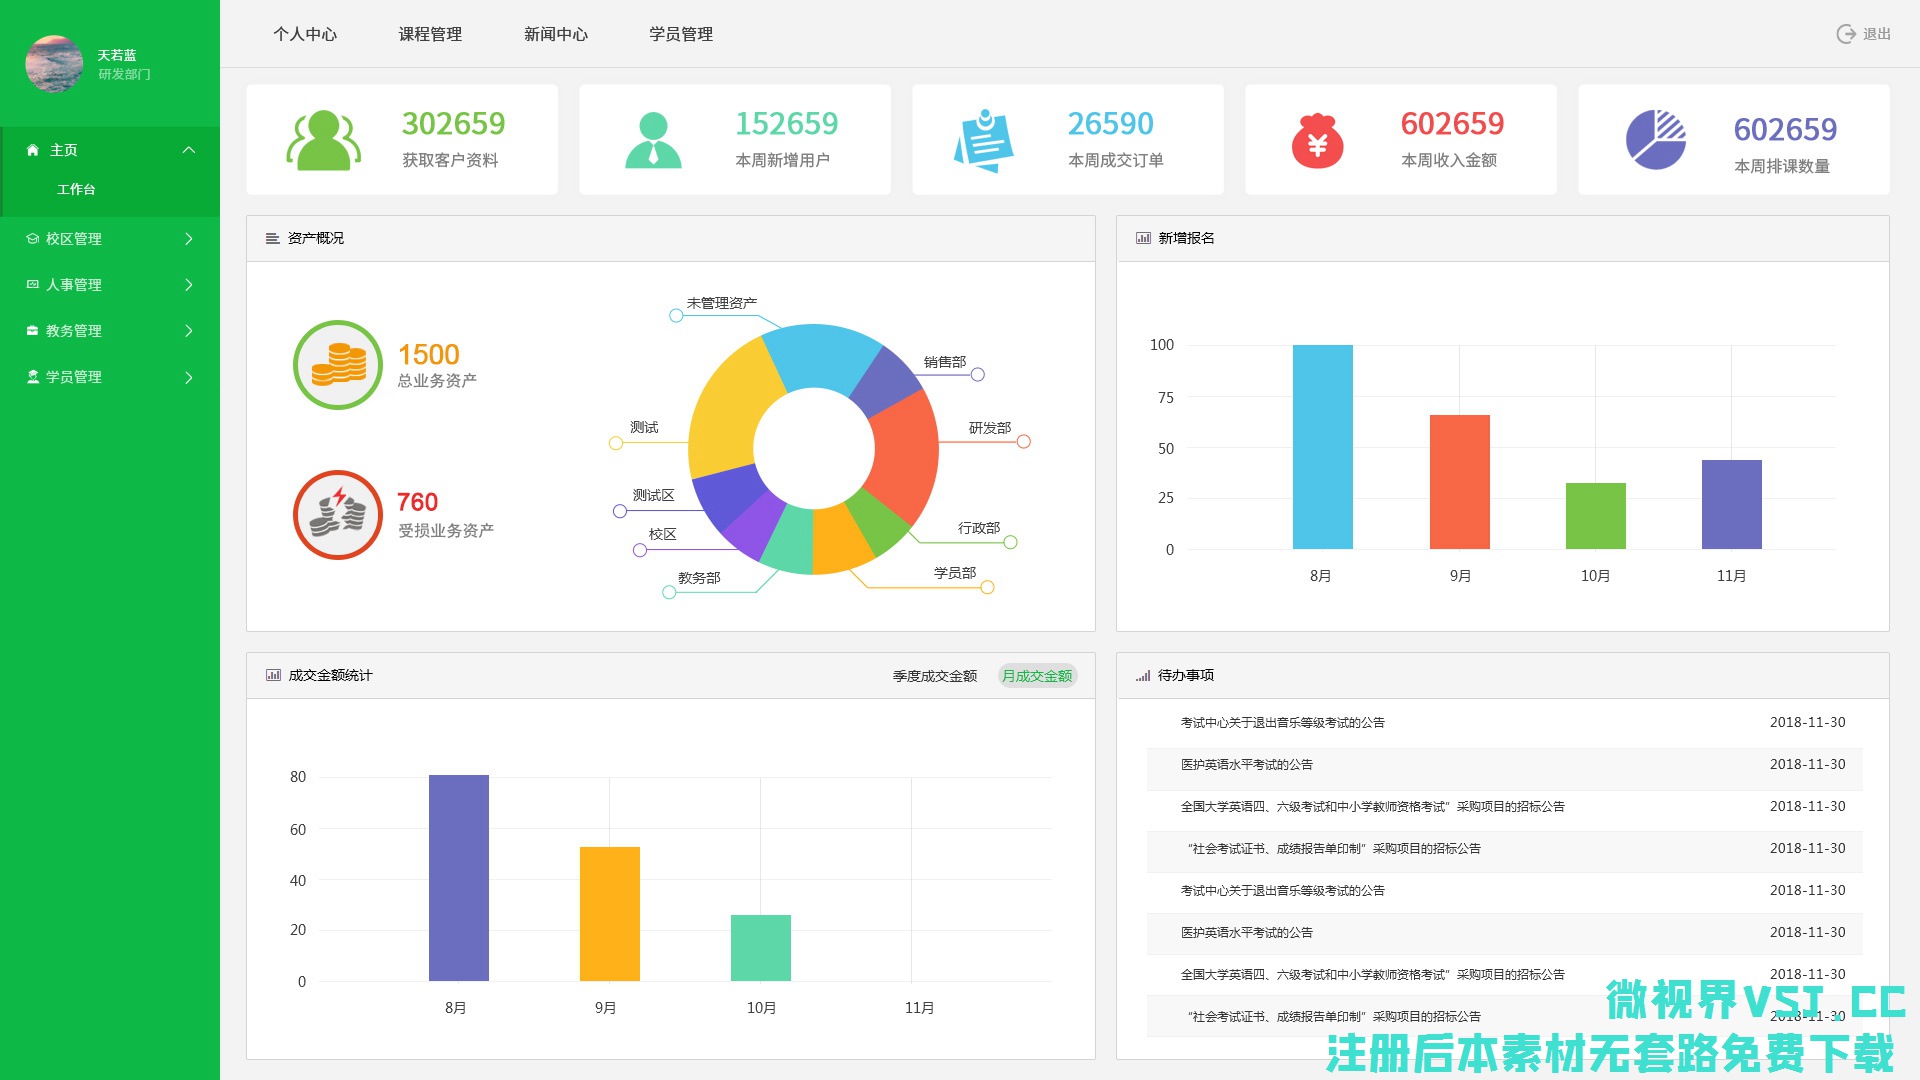The image size is (1920, 1080).
Task: Open the 医护英语水平考试的公告 notice link
Action: tap(1246, 765)
